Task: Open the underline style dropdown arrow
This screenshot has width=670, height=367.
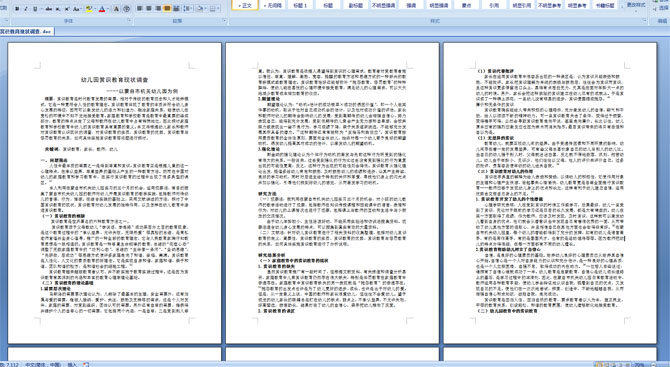Action: pos(41,9)
